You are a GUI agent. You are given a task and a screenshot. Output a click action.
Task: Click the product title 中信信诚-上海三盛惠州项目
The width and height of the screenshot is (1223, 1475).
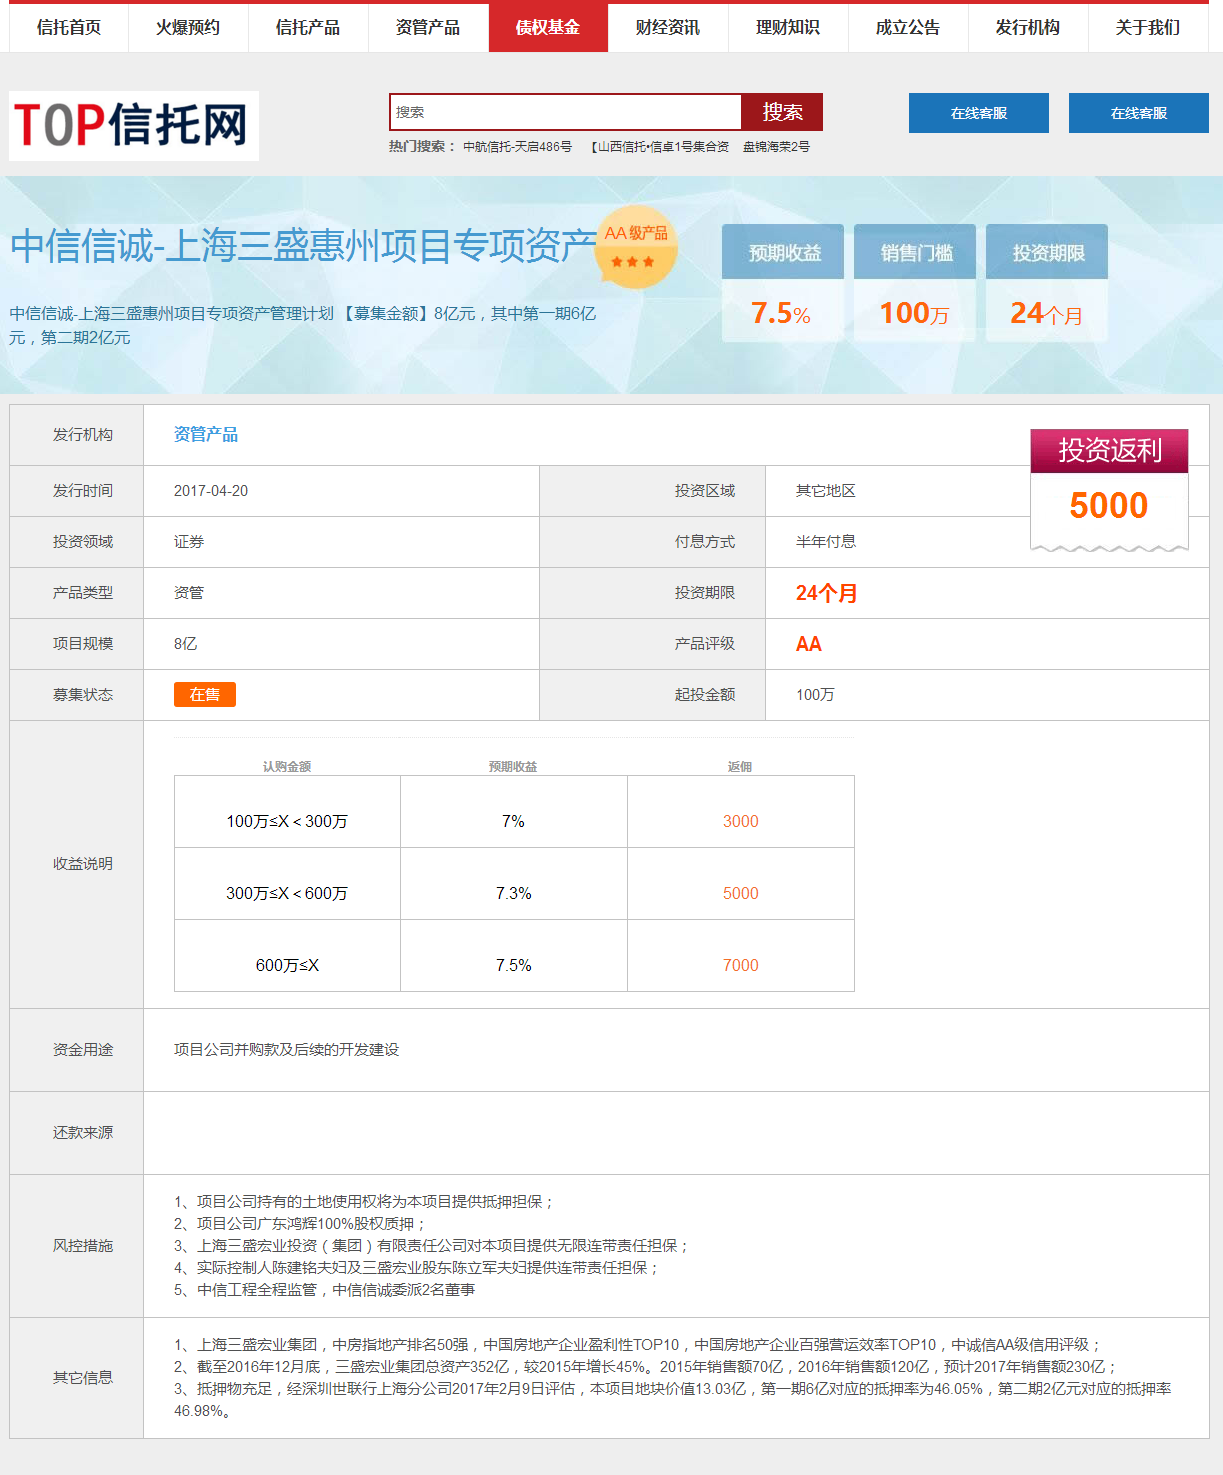[x=303, y=246]
